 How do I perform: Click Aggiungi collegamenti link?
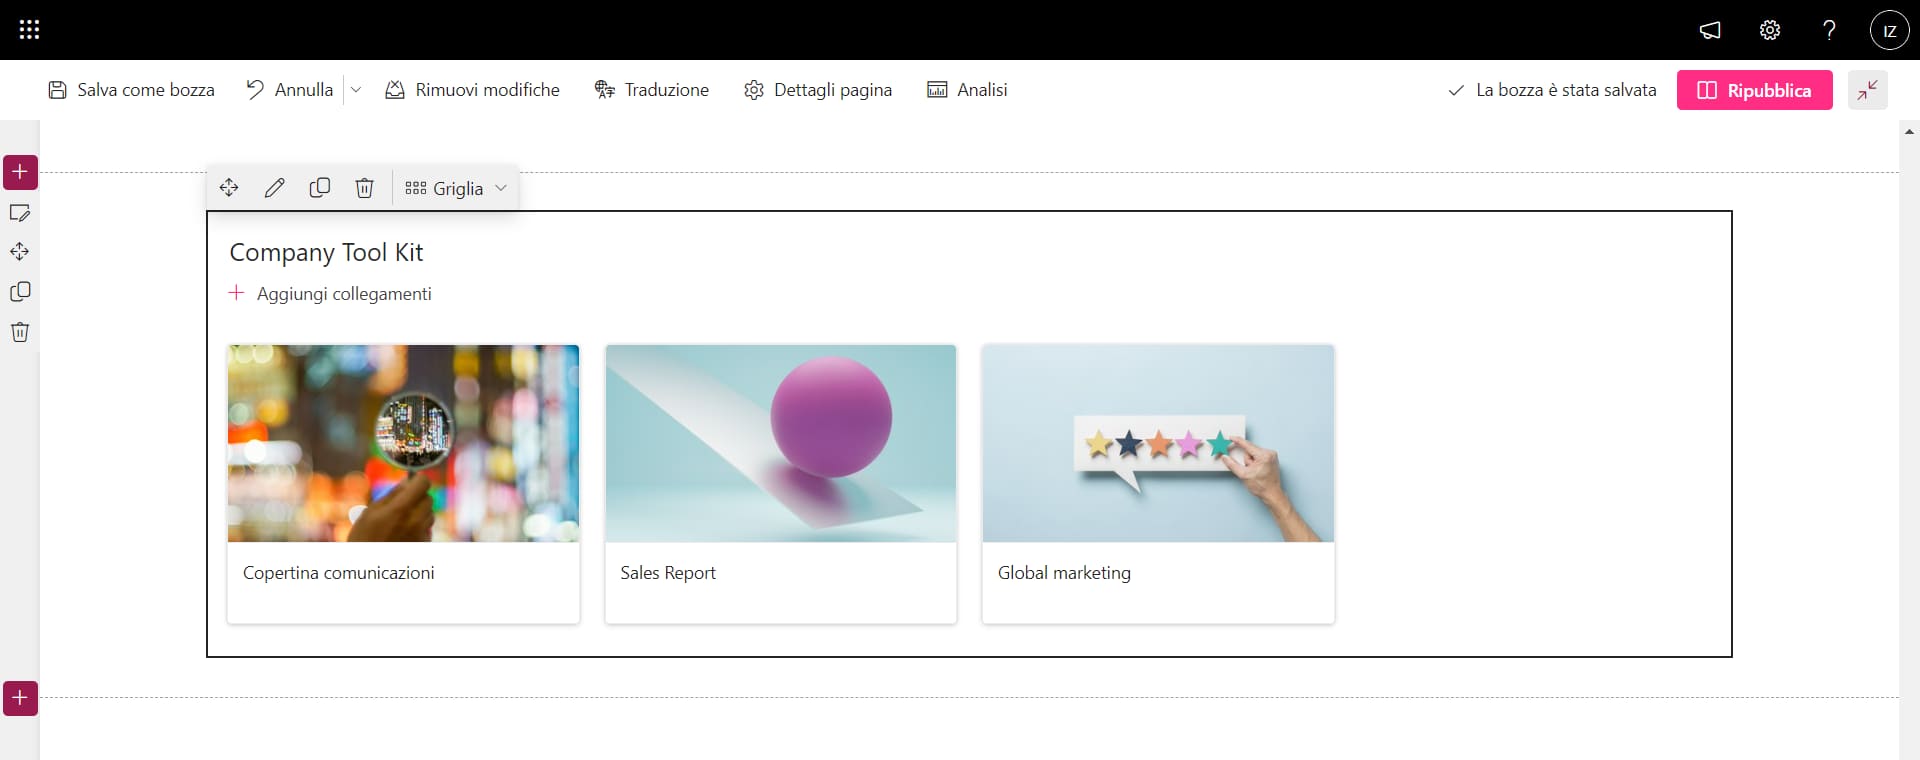point(343,294)
